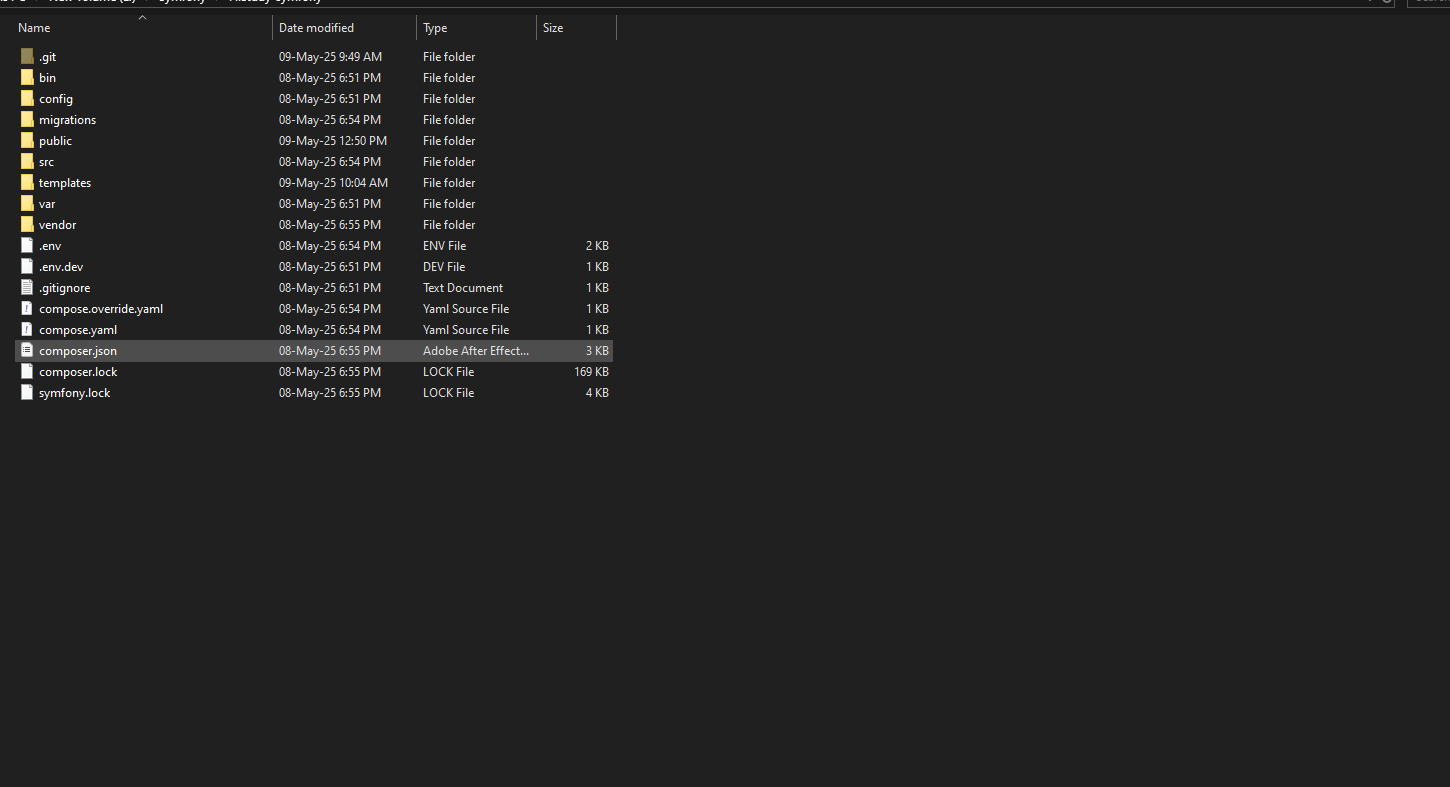Click the ENV File type cell
Screen dimensions: 1450x787
[x=444, y=246]
